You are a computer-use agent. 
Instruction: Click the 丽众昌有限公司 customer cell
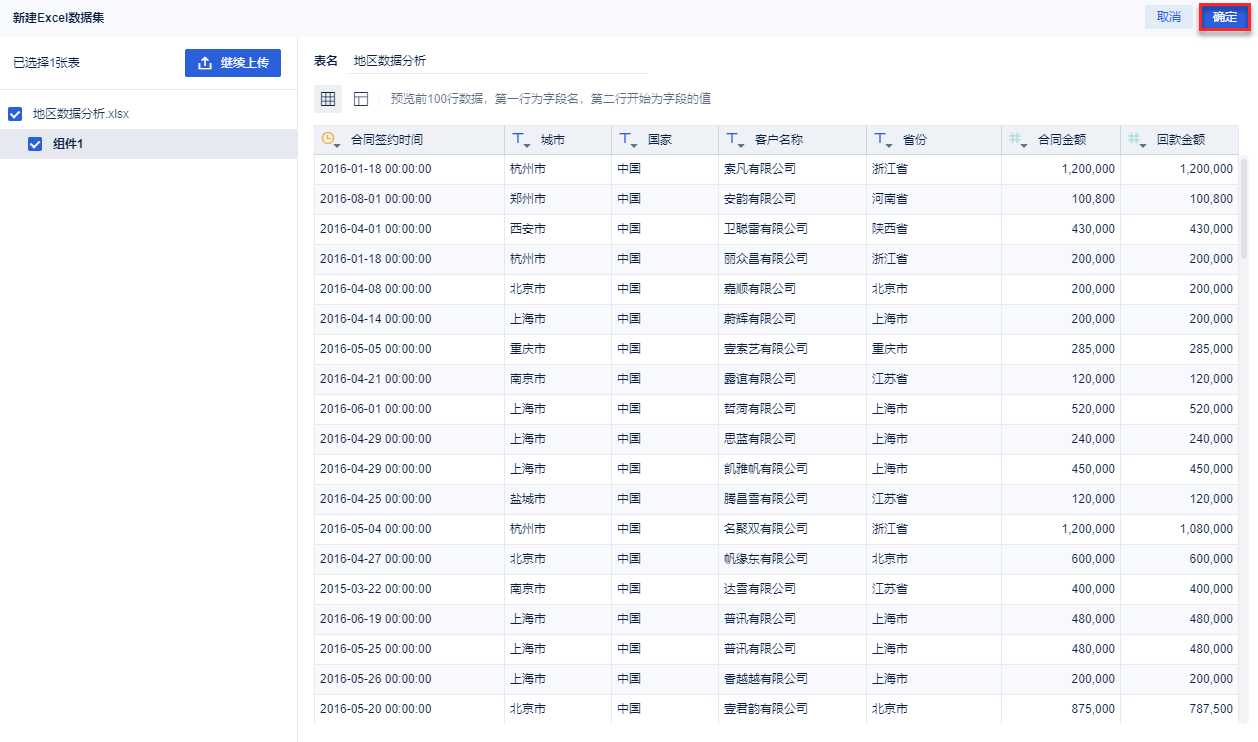792,259
